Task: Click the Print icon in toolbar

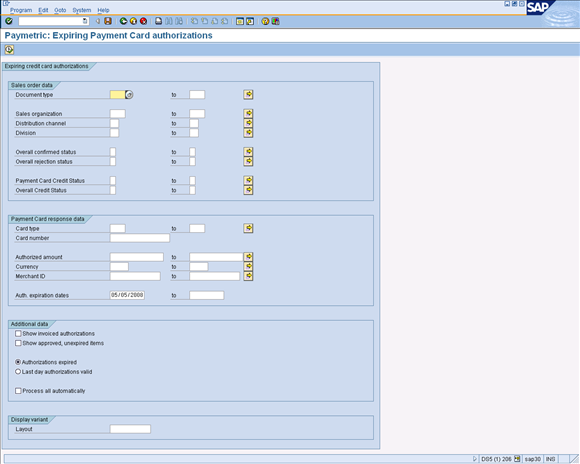Action: [158, 21]
